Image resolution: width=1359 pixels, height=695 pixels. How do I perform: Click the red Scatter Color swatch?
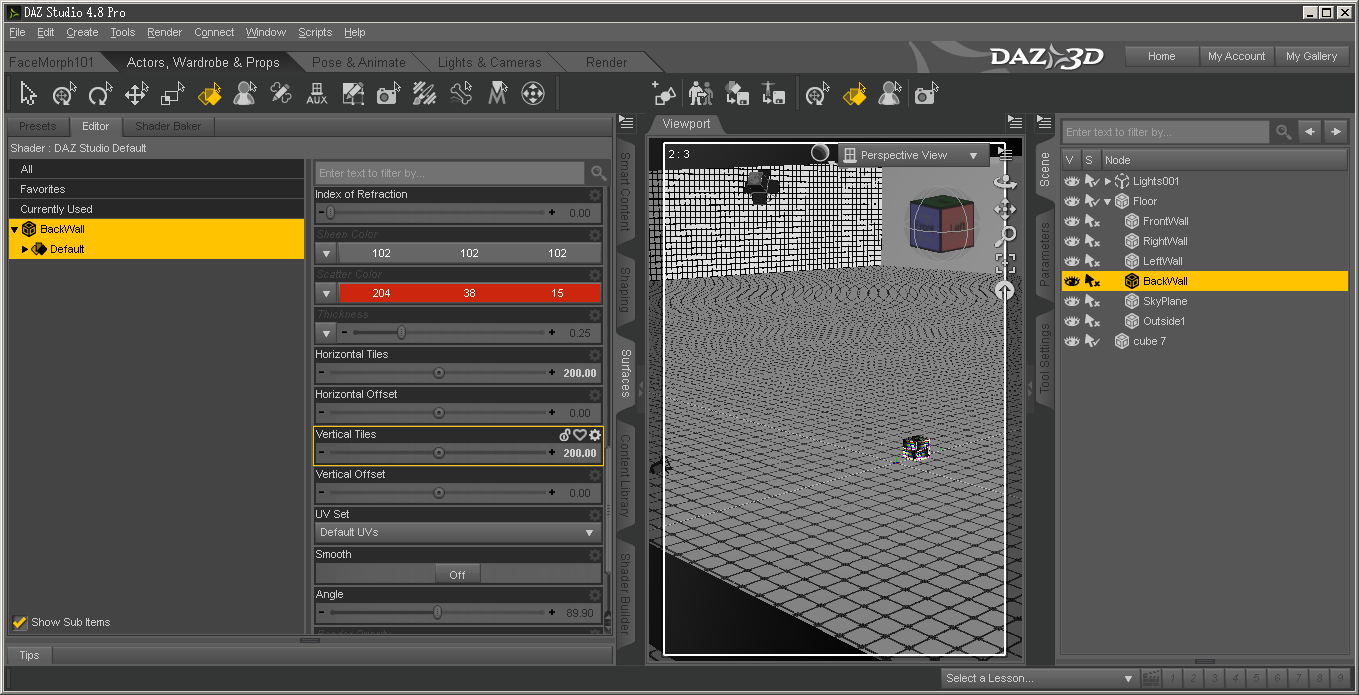(x=469, y=293)
